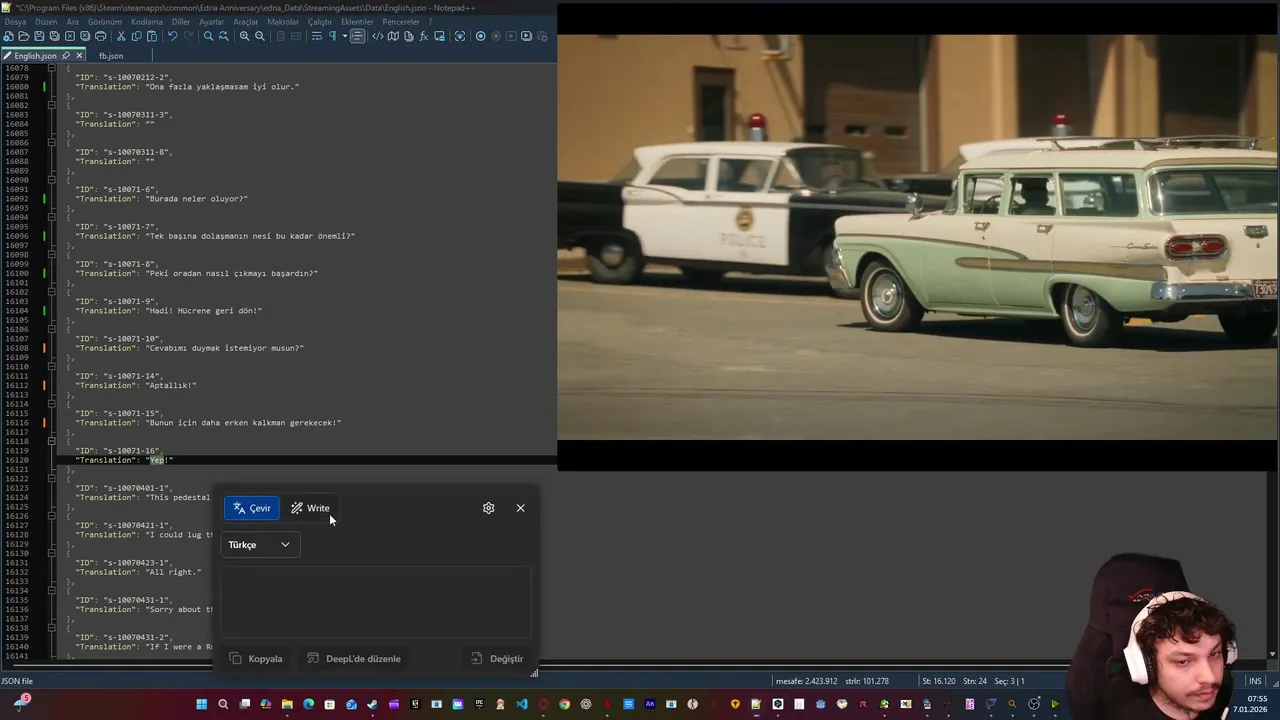
Task: Collapse the fold marker at line 16134
Action: pyautogui.click(x=52, y=591)
